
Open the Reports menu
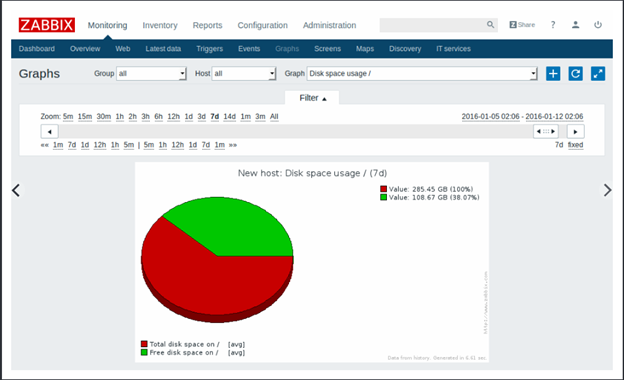coord(207,25)
